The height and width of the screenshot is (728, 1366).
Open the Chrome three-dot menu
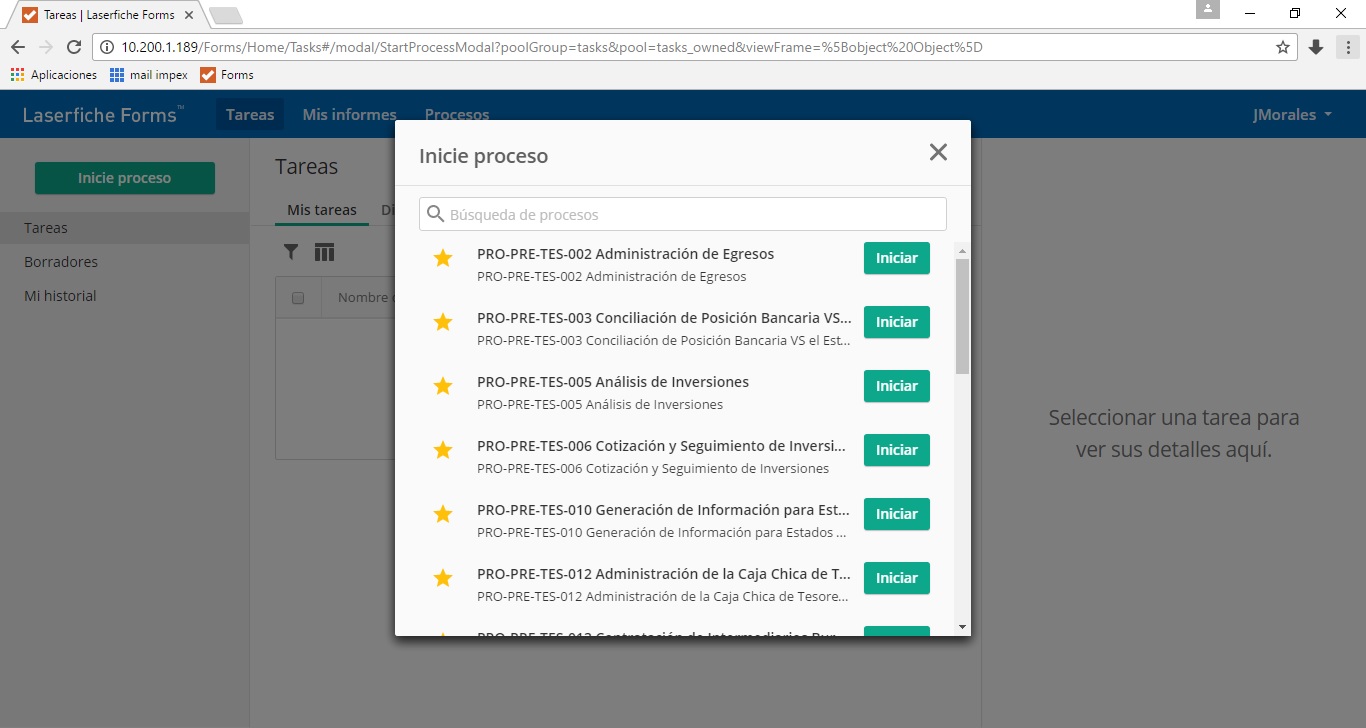click(x=1347, y=47)
